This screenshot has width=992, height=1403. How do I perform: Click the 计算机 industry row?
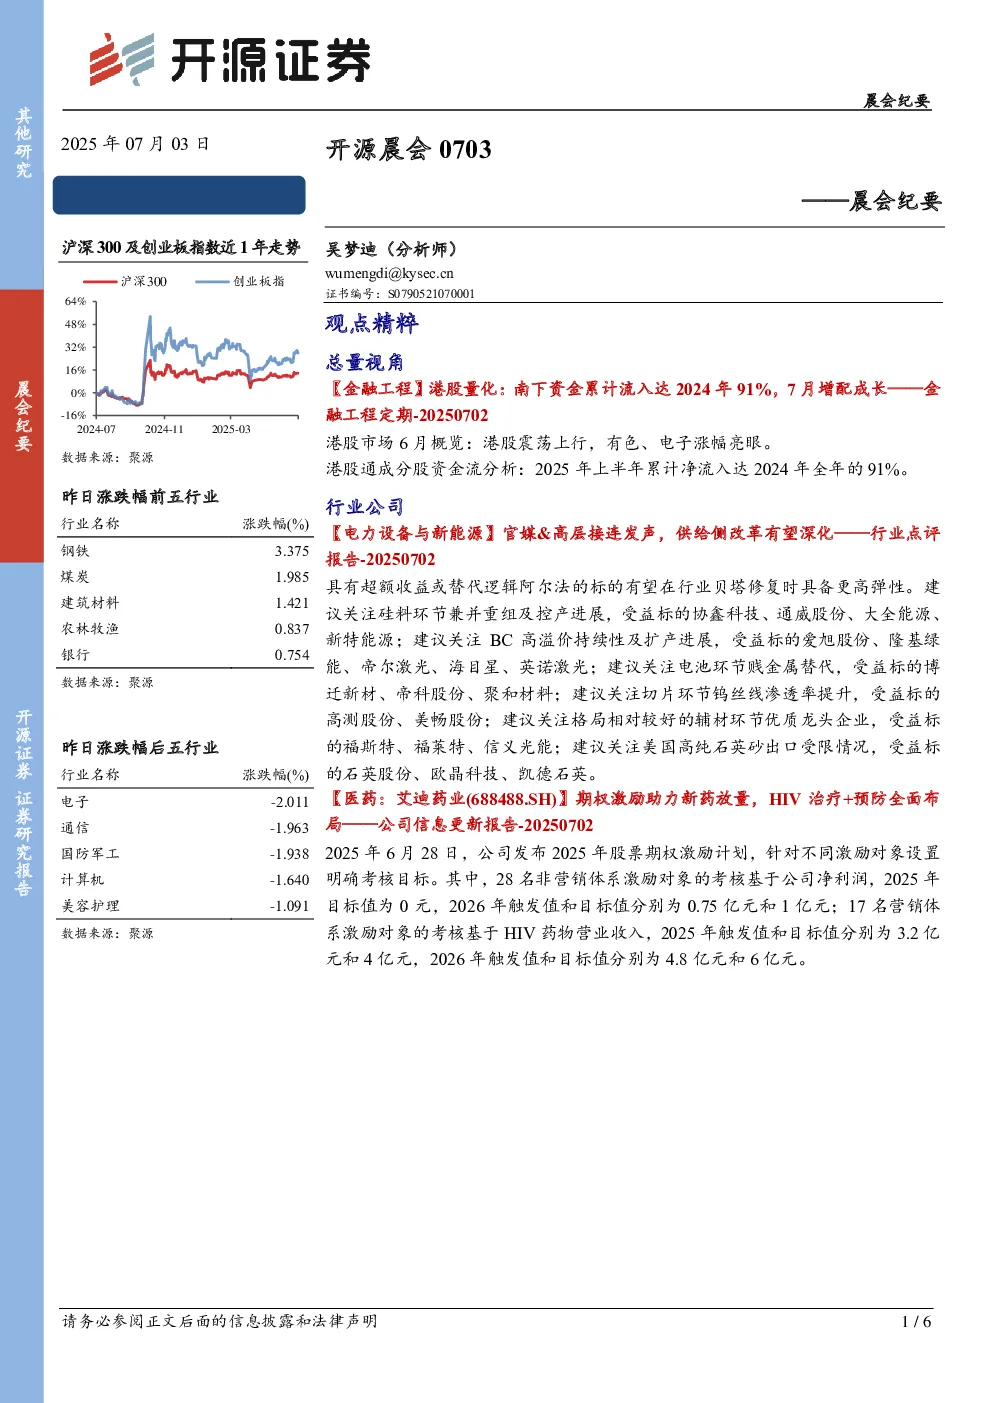(185, 880)
